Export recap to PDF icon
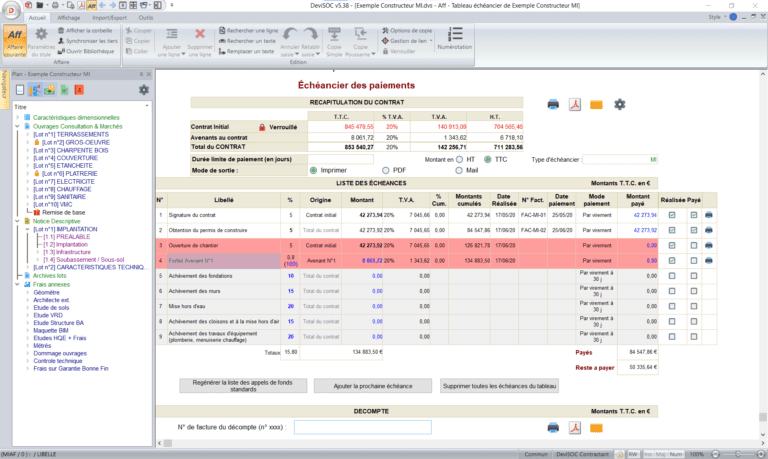Image resolution: width=768 pixels, height=459 pixels. (575, 104)
